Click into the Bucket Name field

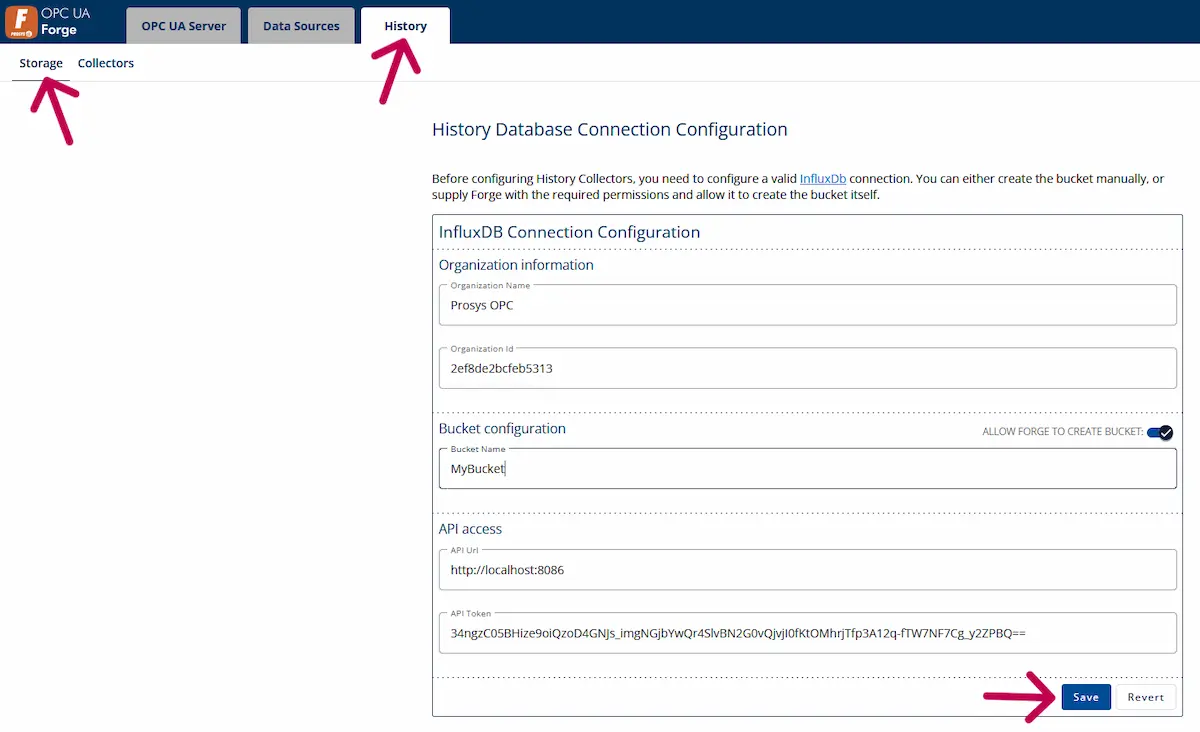click(x=807, y=468)
